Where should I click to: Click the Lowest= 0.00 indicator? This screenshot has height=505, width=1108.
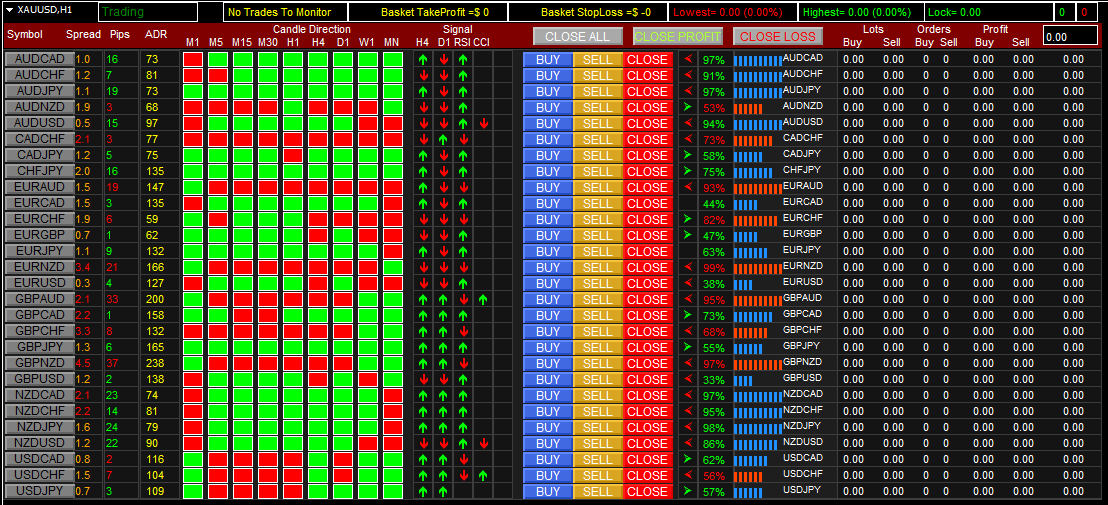click(x=727, y=13)
